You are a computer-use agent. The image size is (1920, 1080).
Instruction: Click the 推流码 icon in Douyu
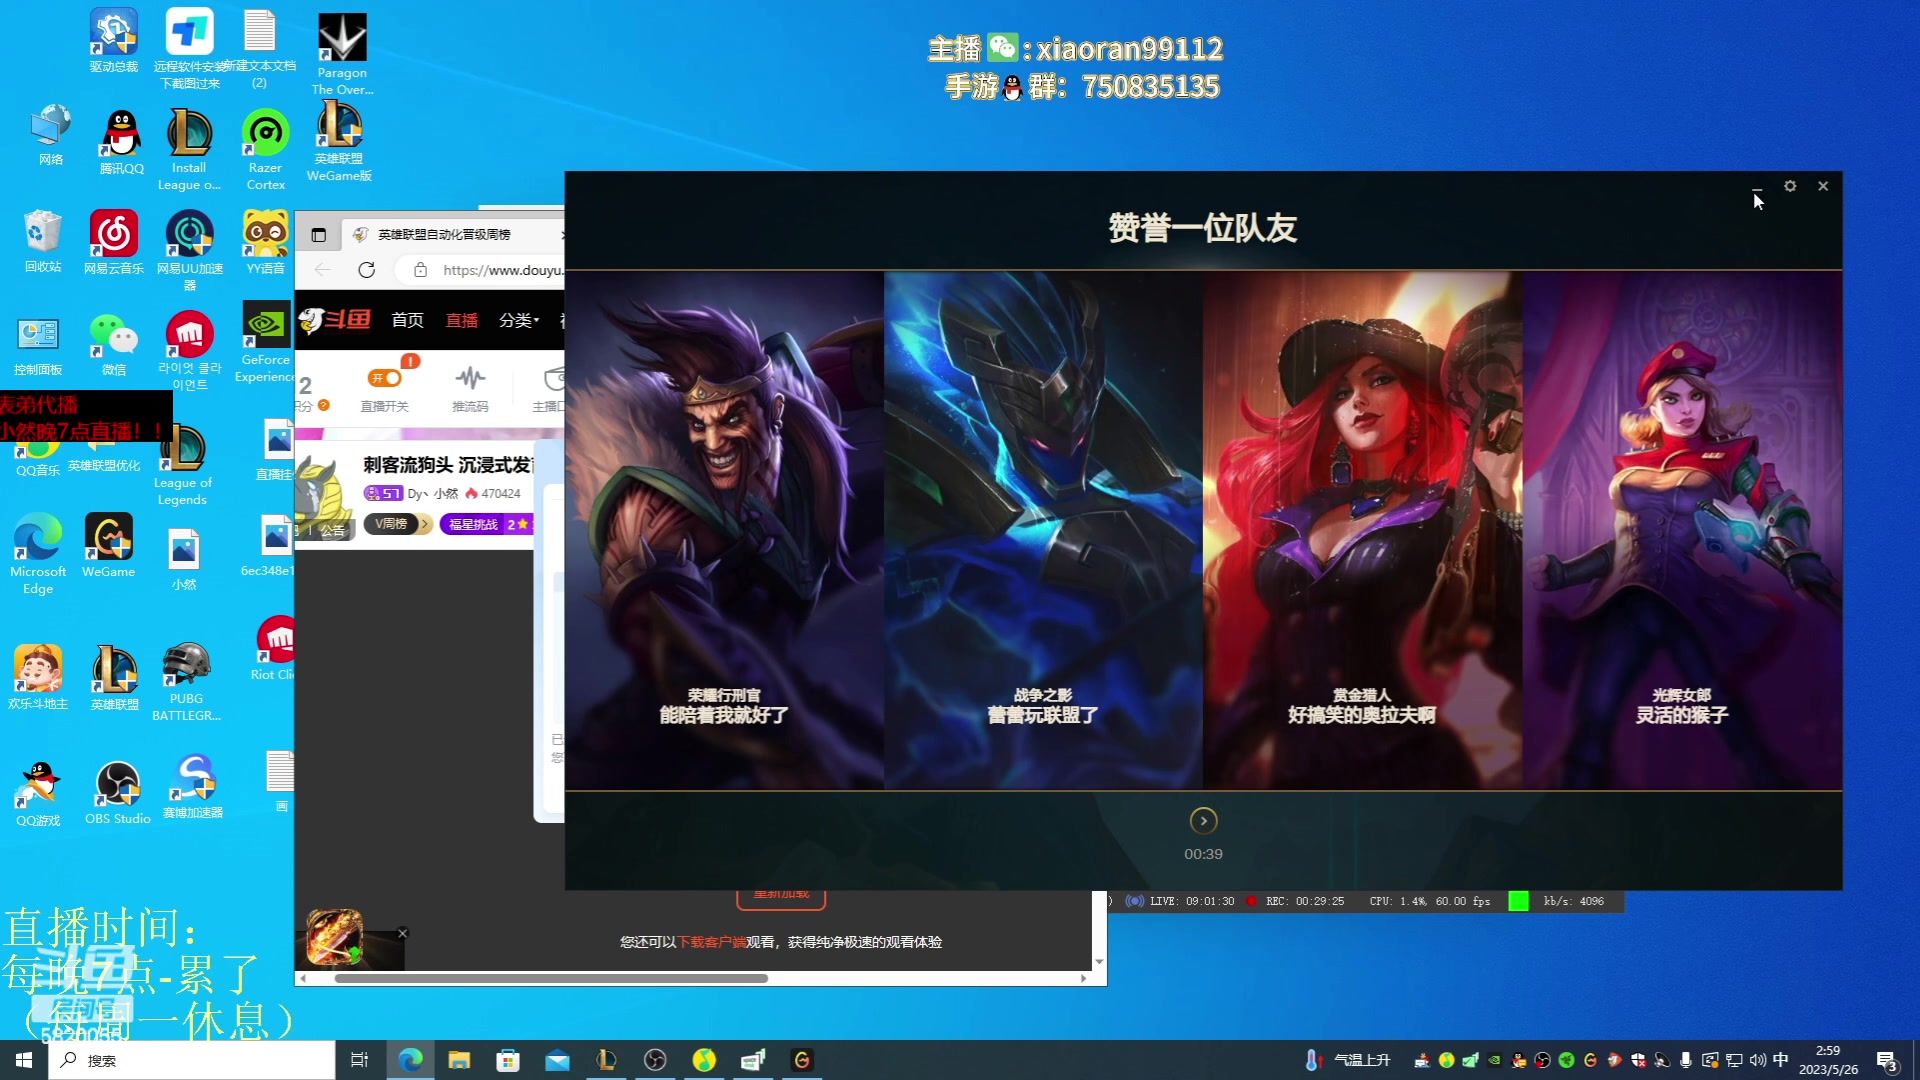[x=470, y=388]
